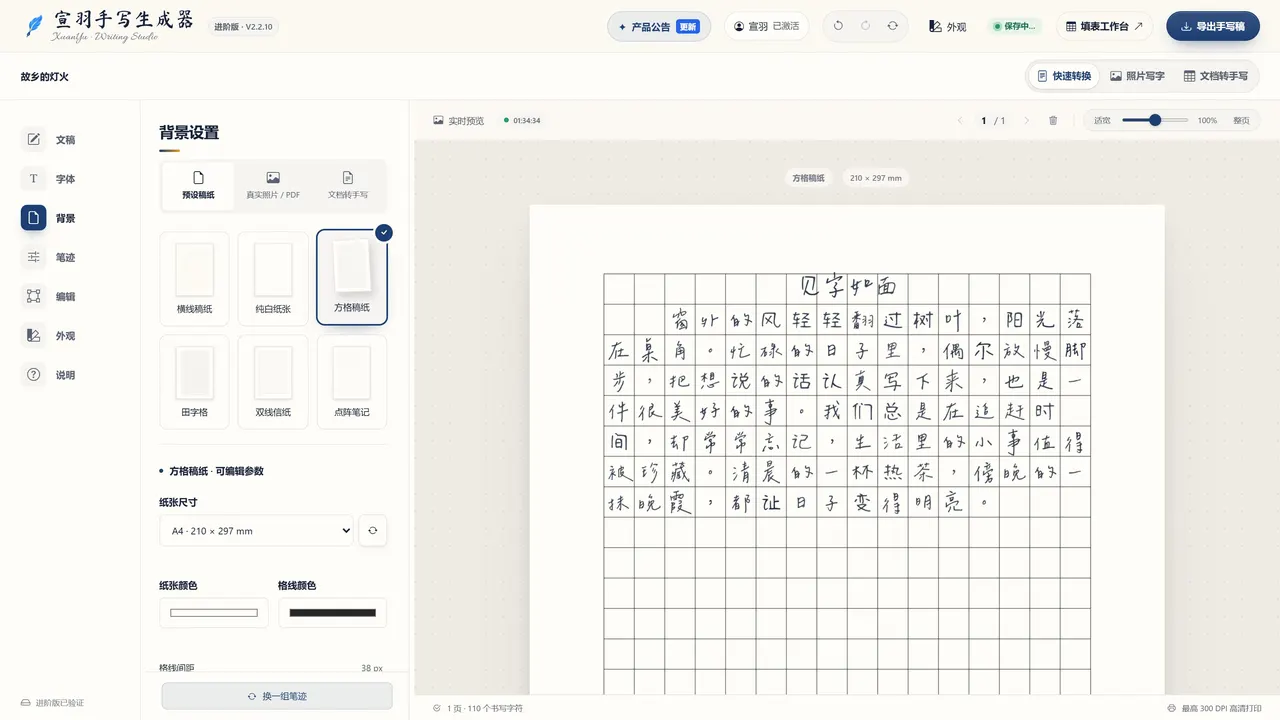Open the 外观 appearance button in top bar
Screen dimensions: 1280x720
coord(947,27)
